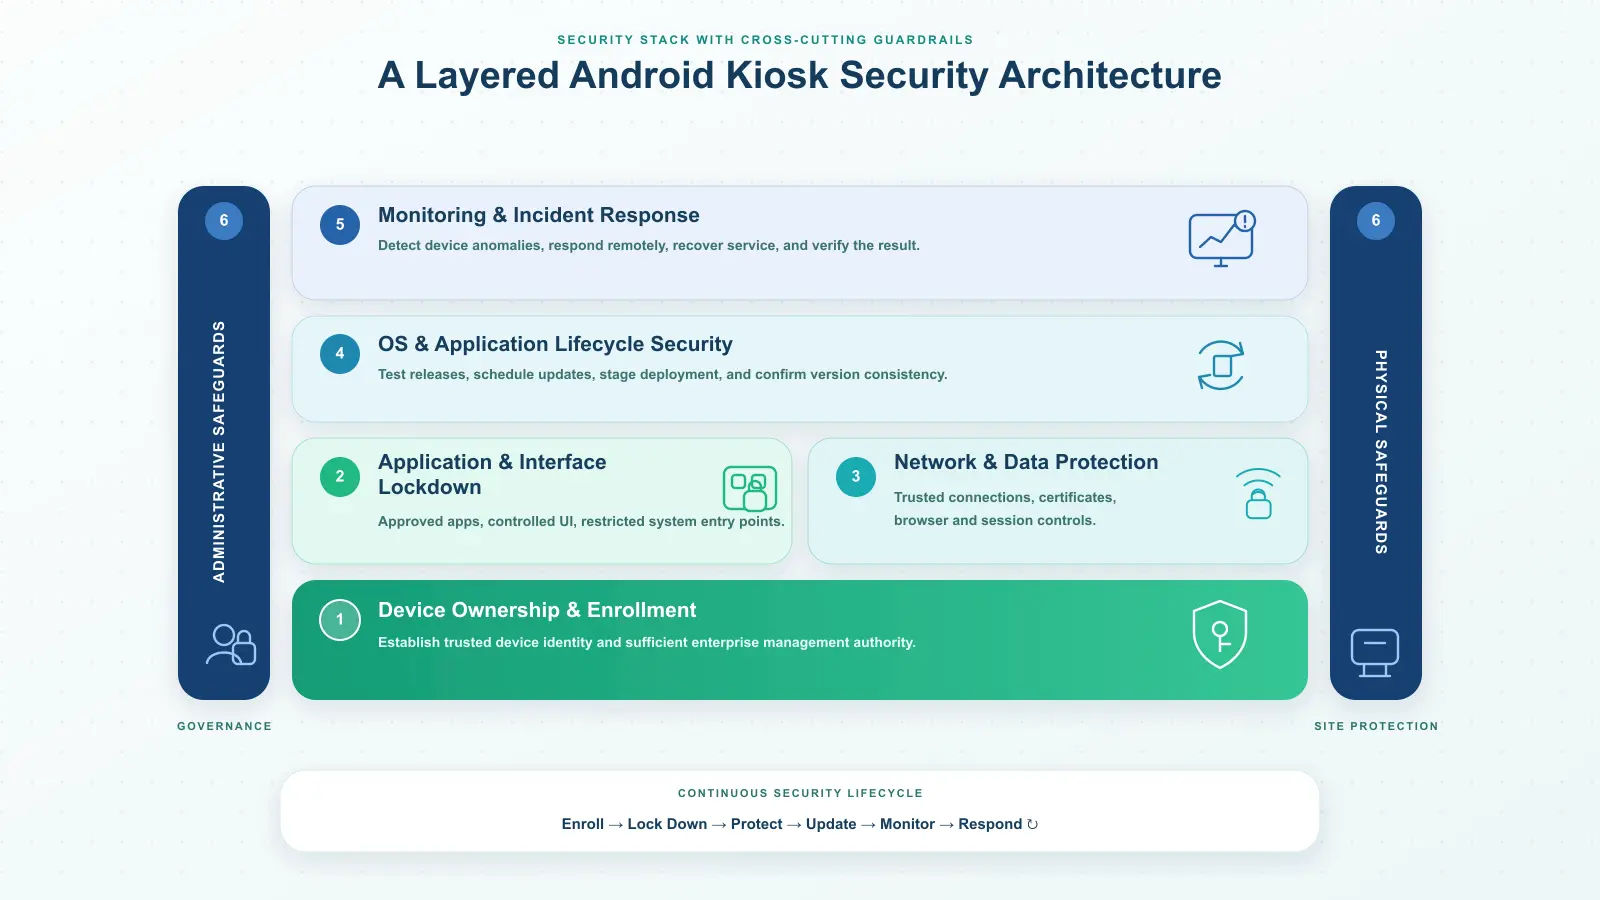The image size is (1600, 900).
Task: Click Update in the lifecycle sequence
Action: click(831, 824)
